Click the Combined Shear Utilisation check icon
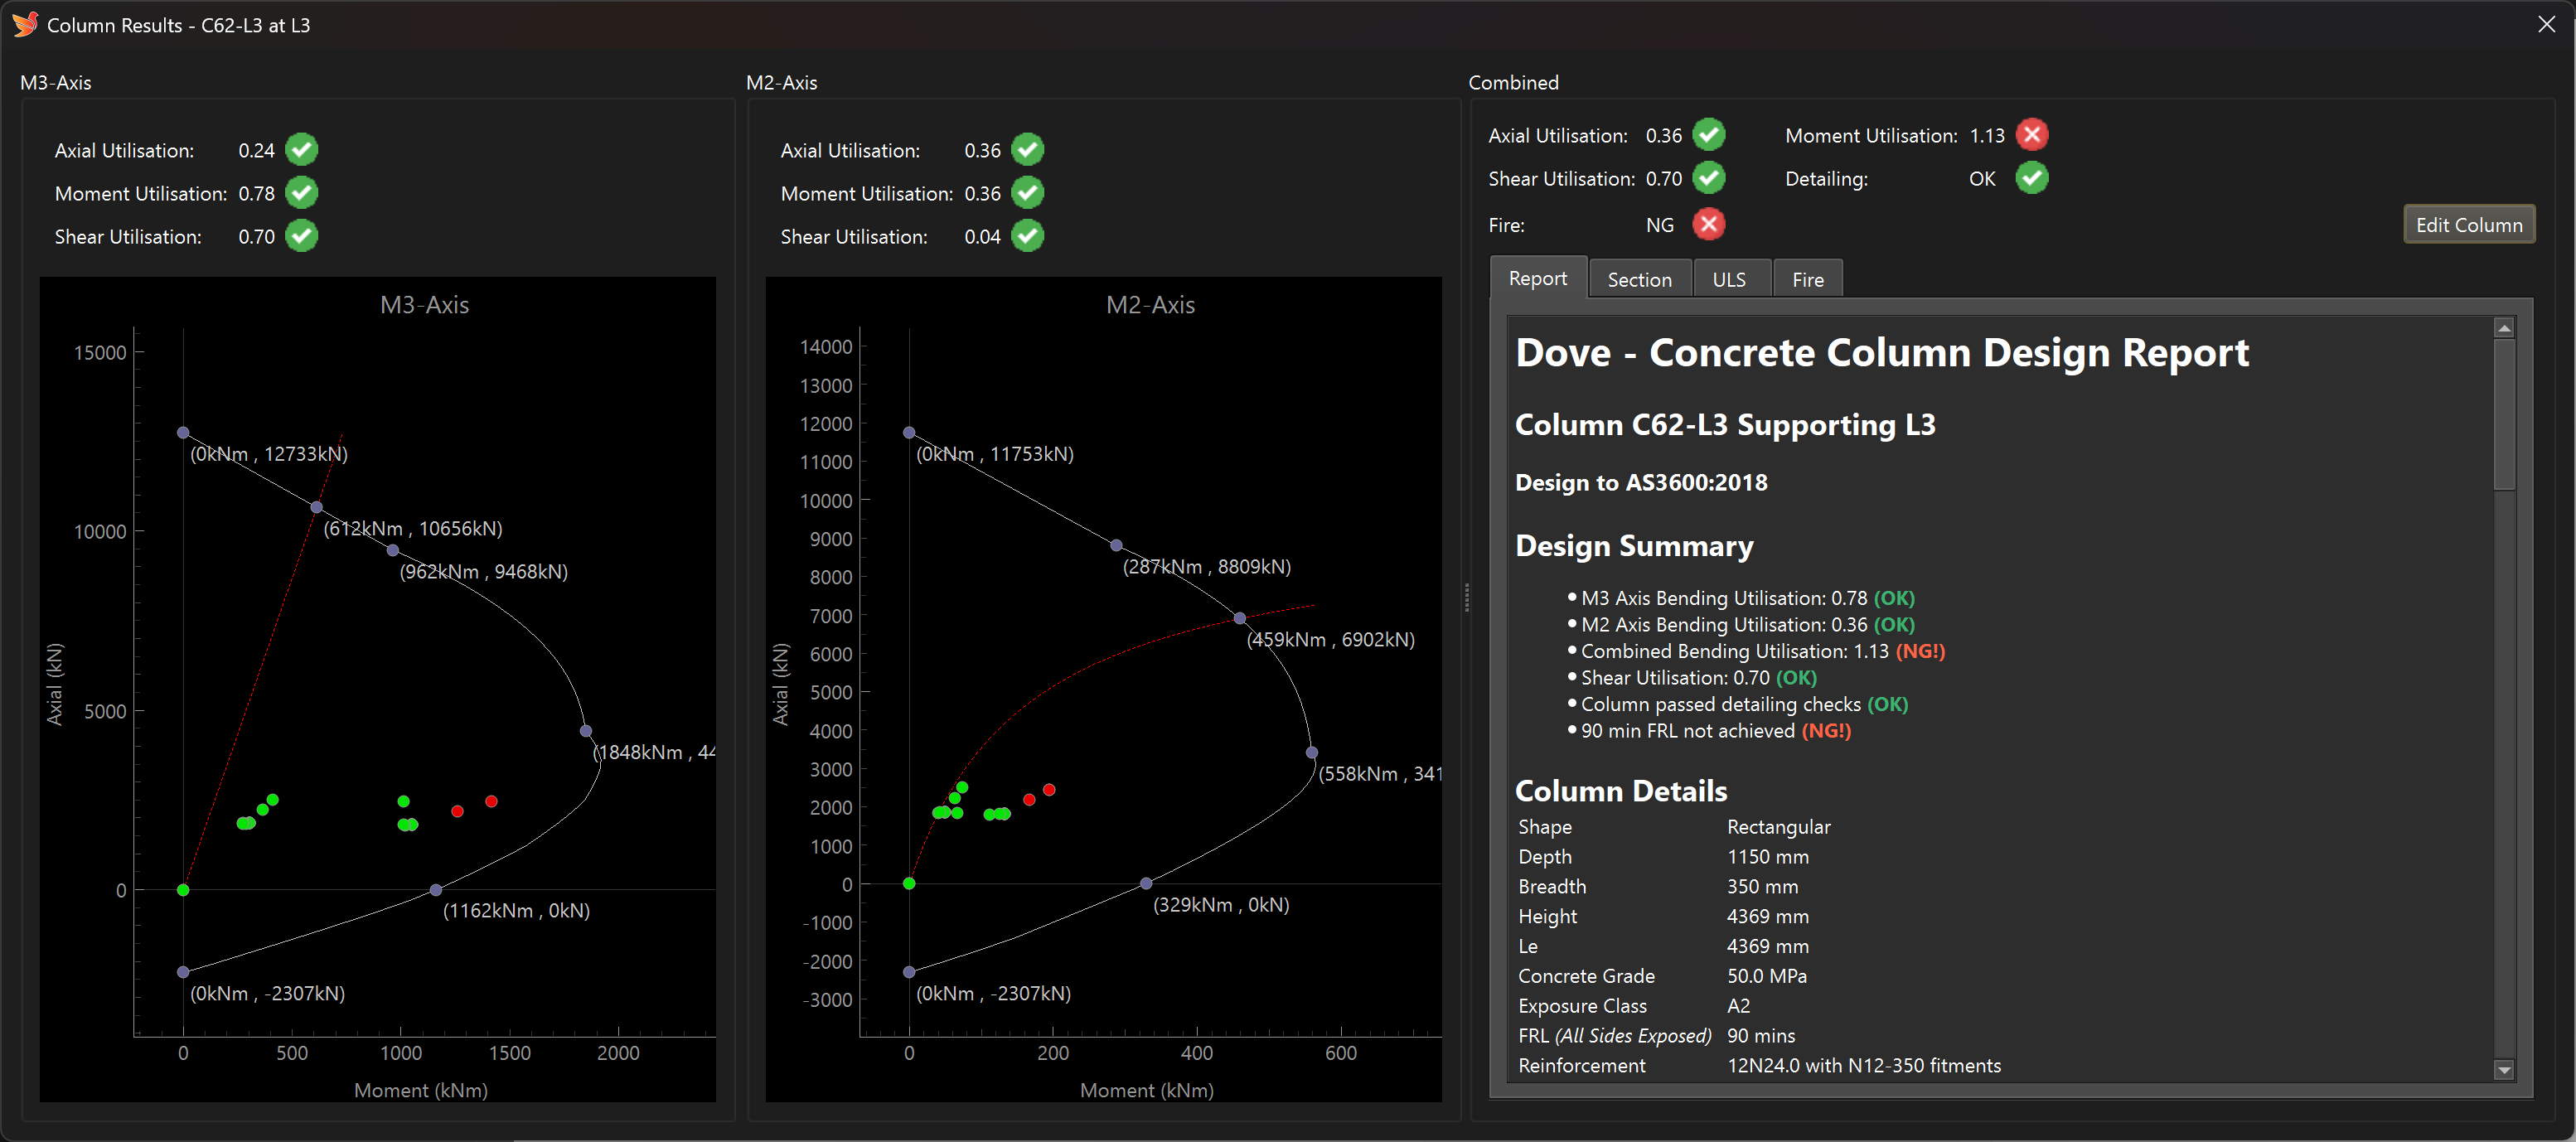Screen dimensions: 2576x1142 pyautogui.click(x=1708, y=178)
